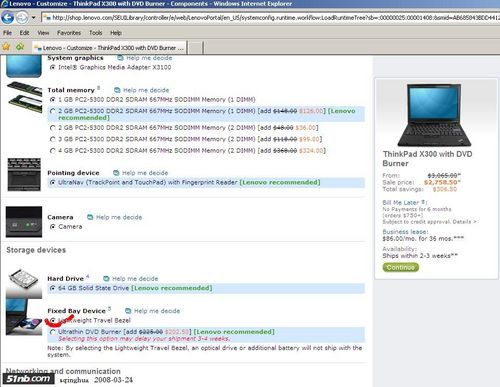Click the green Continue button
Viewport: 500px width, 387px height.
click(x=400, y=267)
